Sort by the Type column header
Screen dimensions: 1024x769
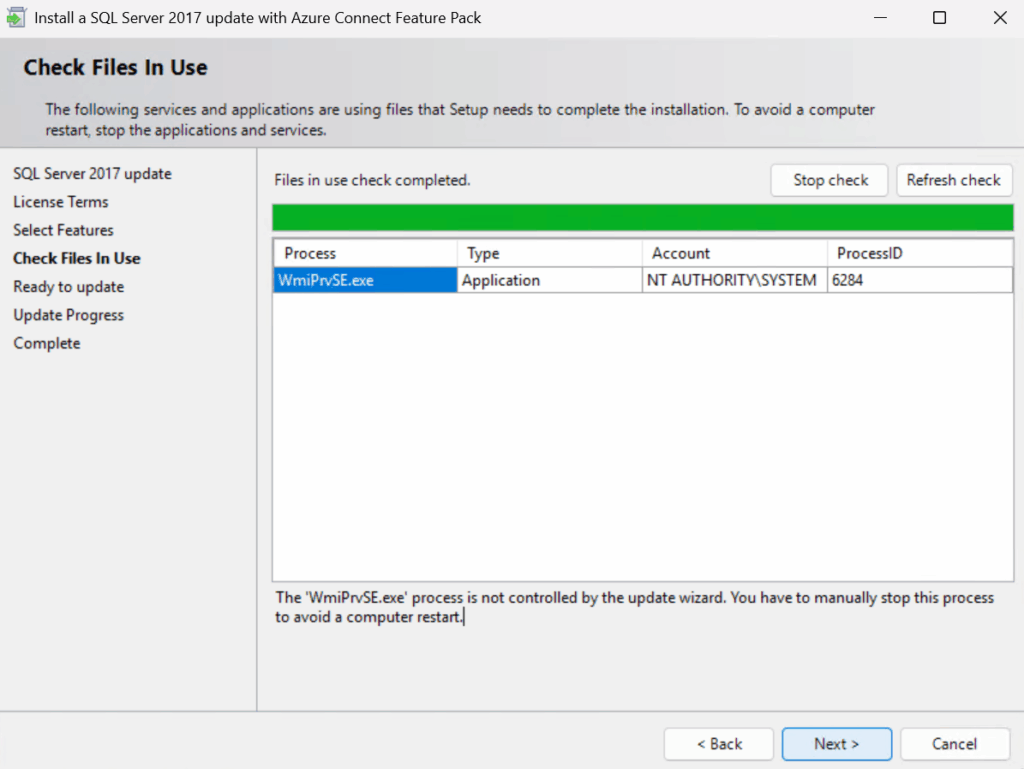(549, 253)
